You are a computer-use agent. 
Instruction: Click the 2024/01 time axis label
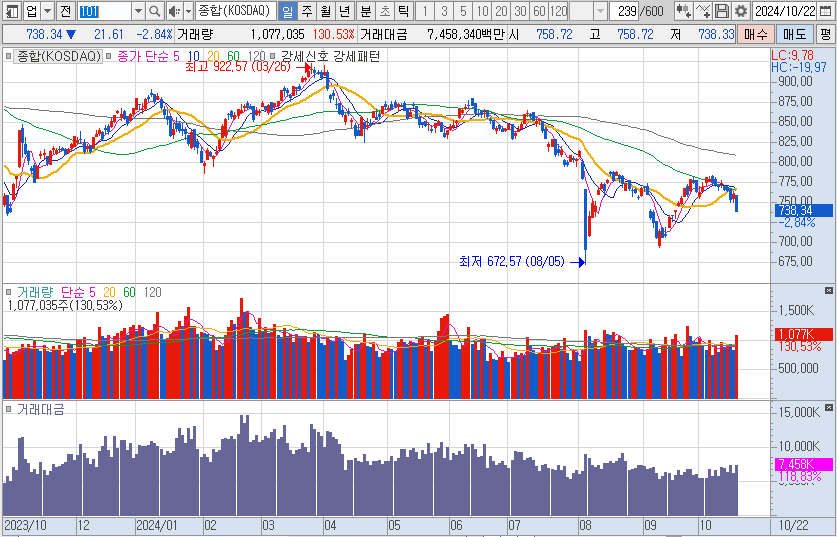click(x=157, y=525)
